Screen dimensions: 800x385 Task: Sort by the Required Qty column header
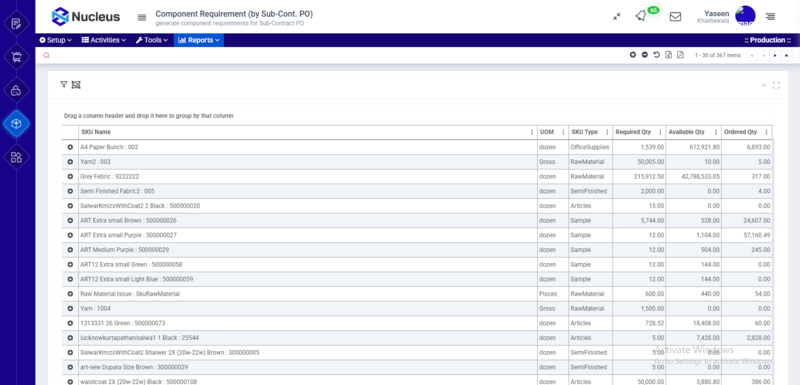[633, 132]
